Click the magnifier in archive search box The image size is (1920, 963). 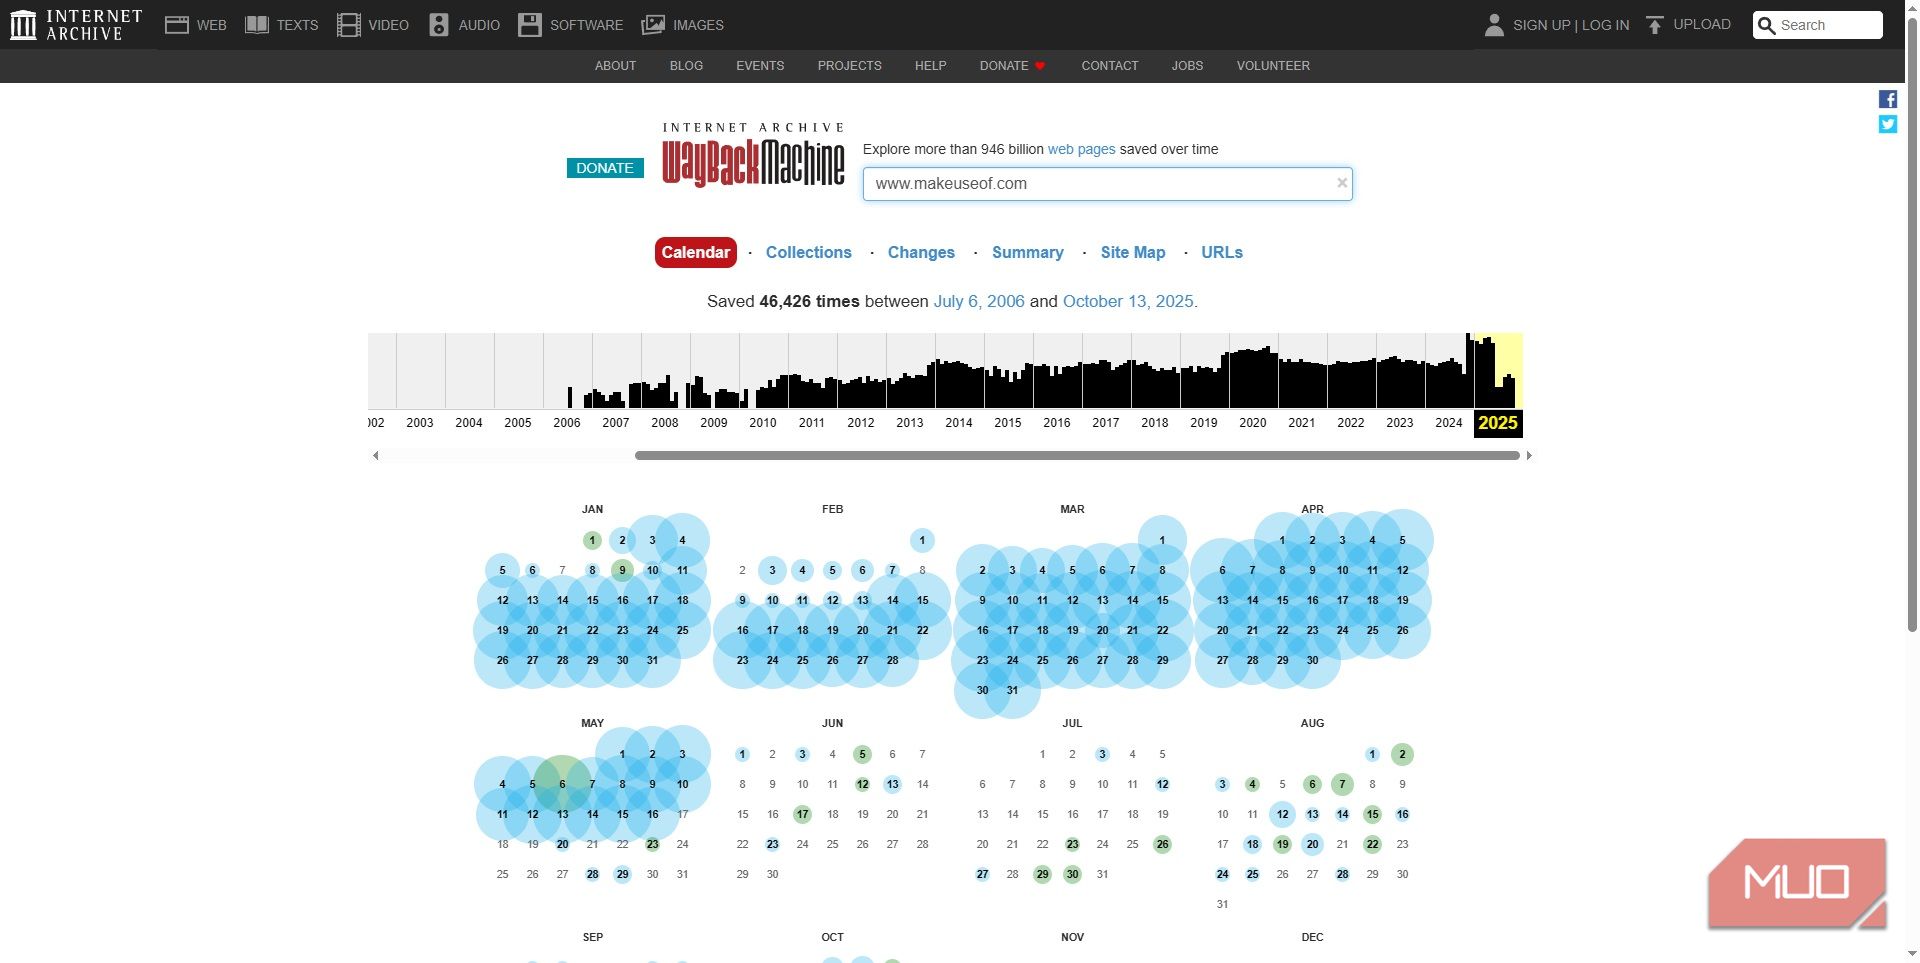pos(1767,25)
